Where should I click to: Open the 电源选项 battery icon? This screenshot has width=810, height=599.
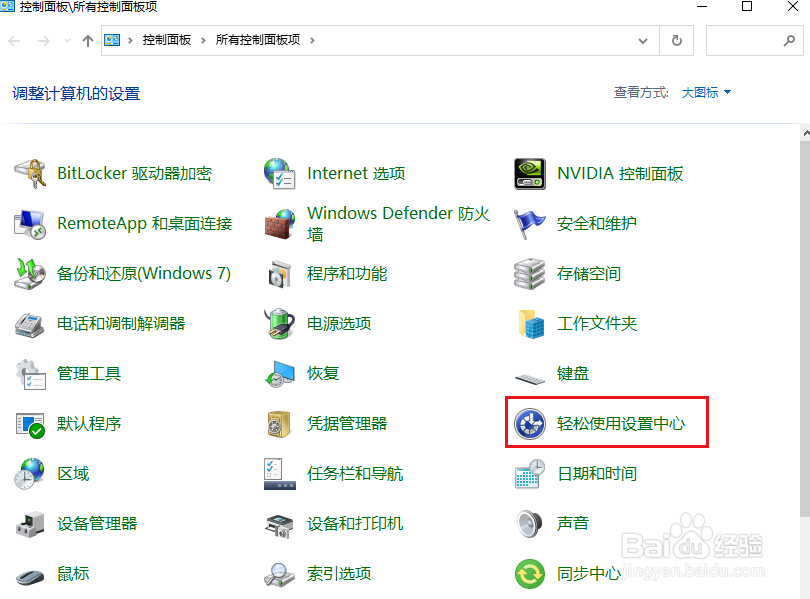[279, 324]
